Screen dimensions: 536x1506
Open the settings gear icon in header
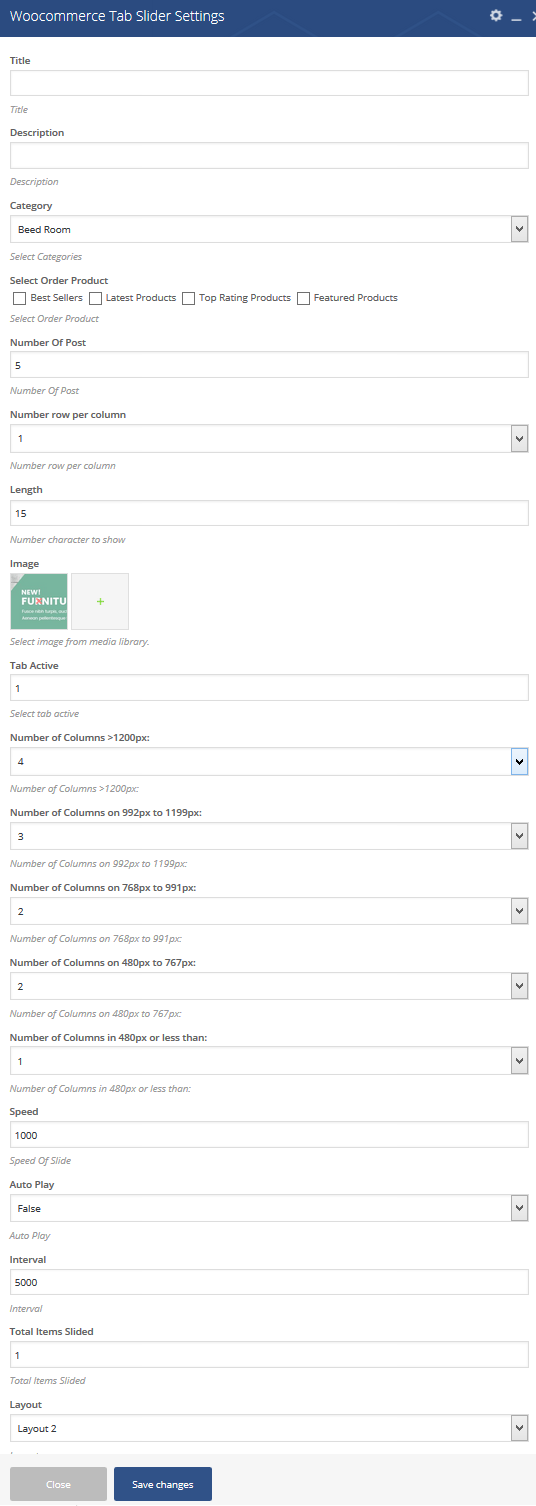click(496, 16)
